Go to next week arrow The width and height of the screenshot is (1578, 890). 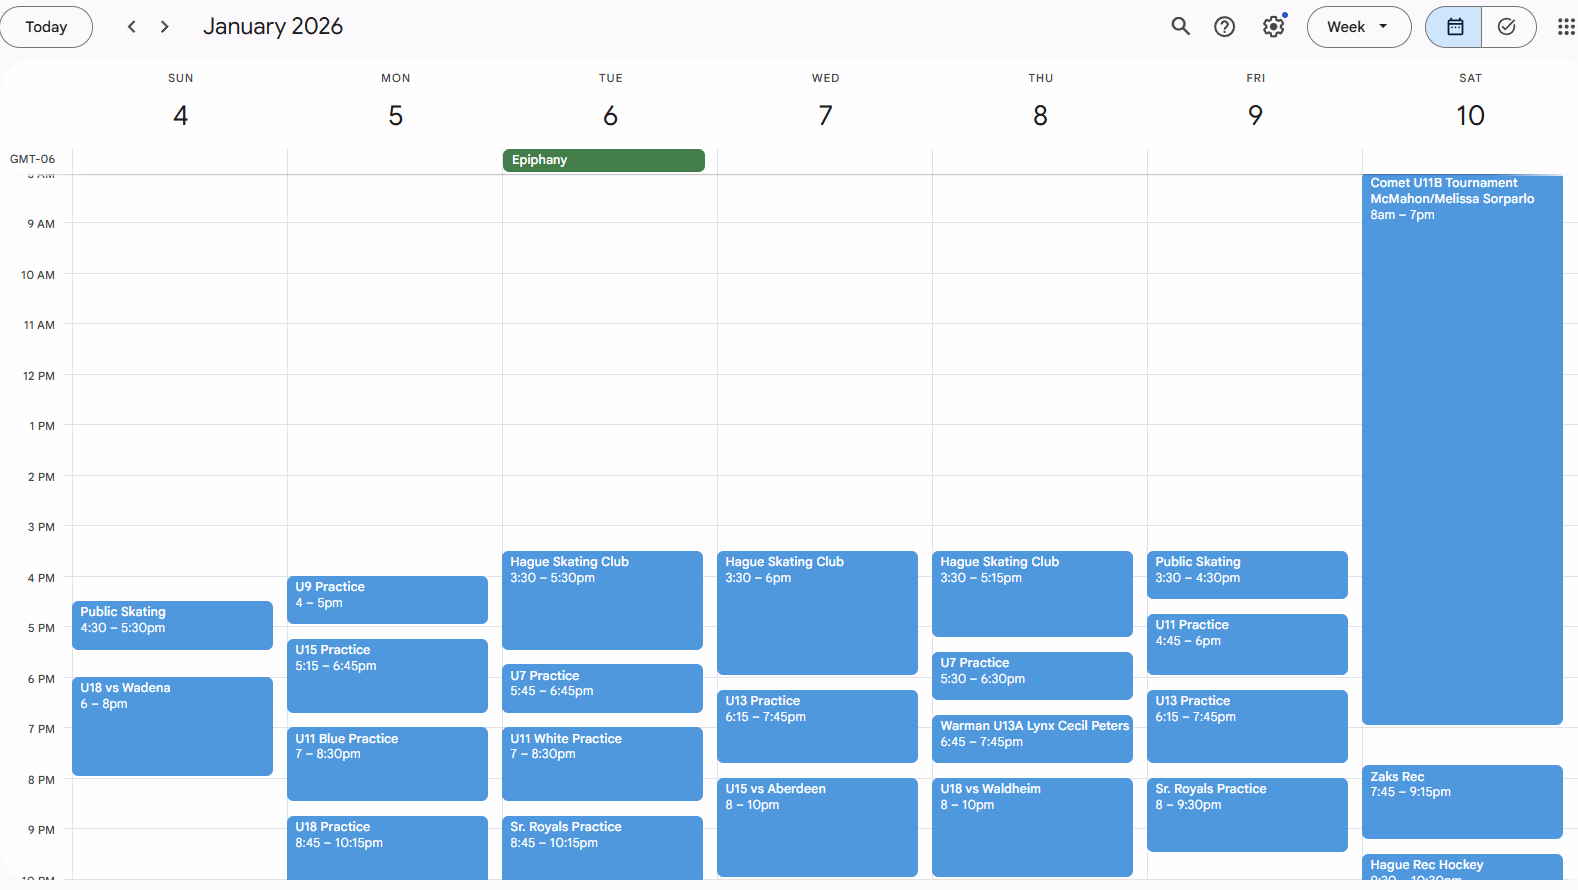tap(165, 27)
